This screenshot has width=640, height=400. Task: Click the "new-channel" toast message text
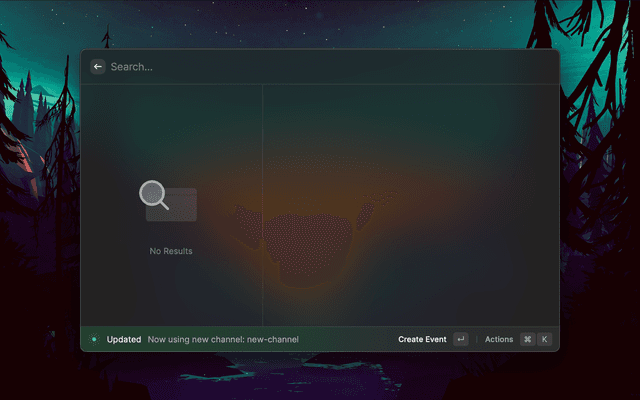223,339
